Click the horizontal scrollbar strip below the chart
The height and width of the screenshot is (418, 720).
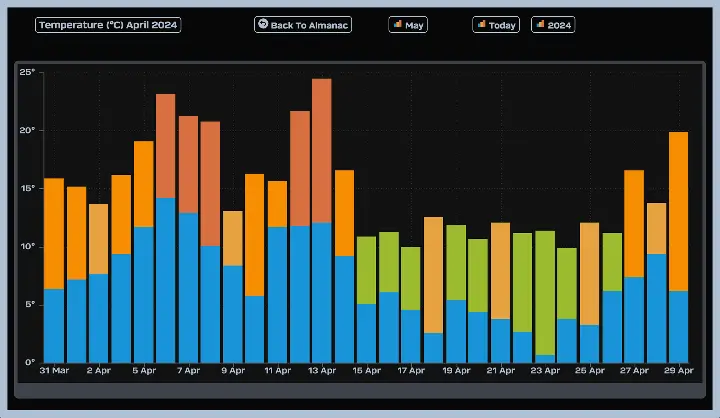coord(360,390)
